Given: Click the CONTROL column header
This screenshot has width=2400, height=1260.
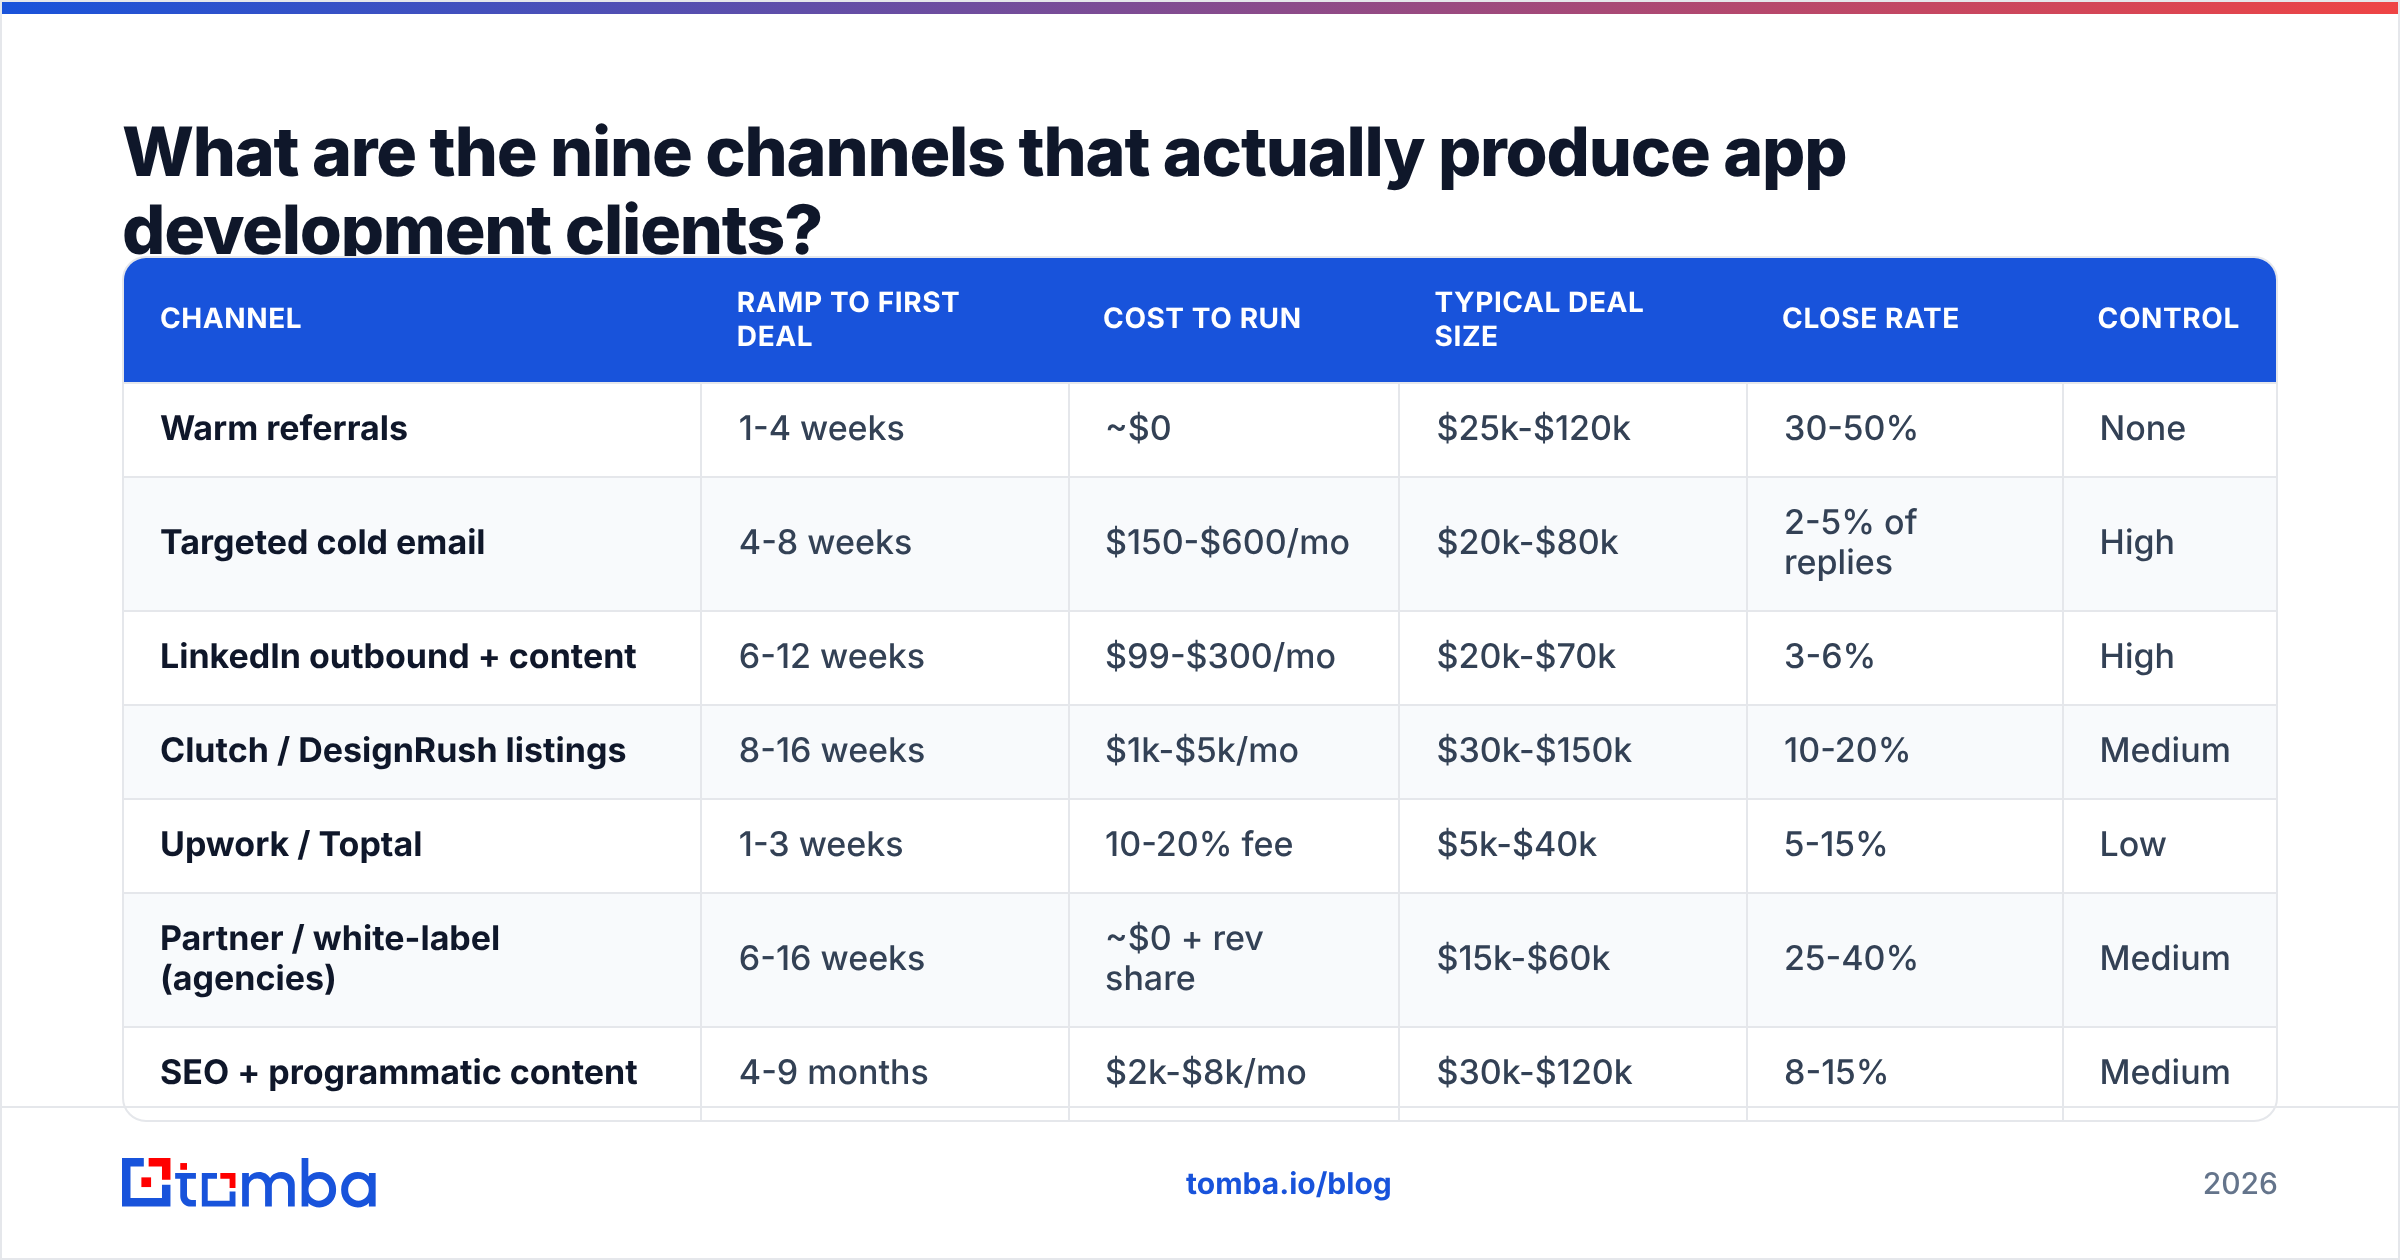Looking at the screenshot, I should point(2168,318).
